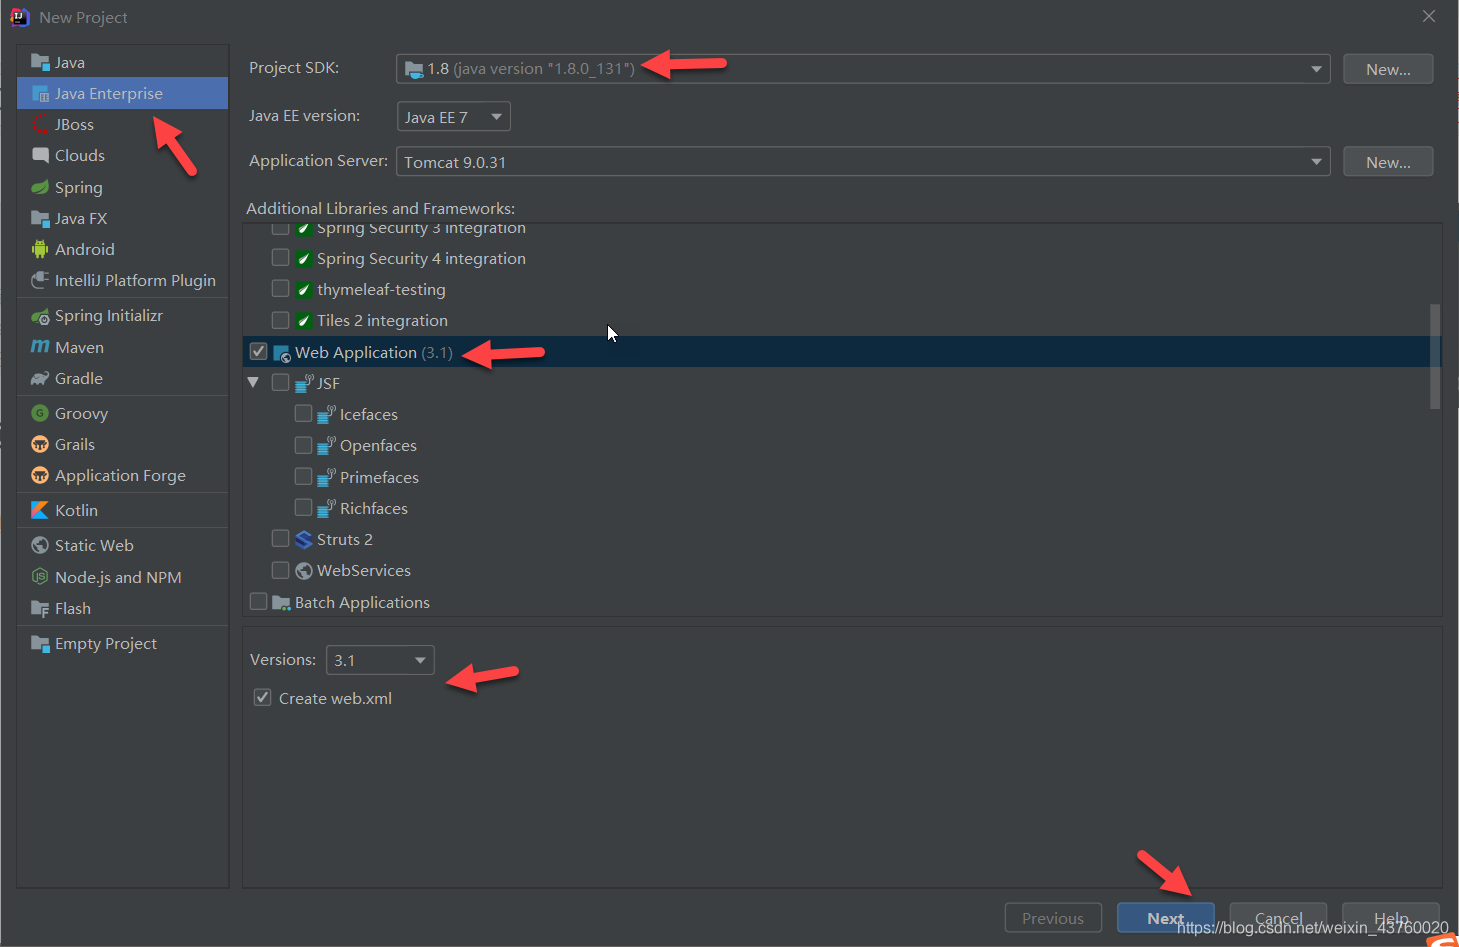Select the Struts 2 row label

345,539
